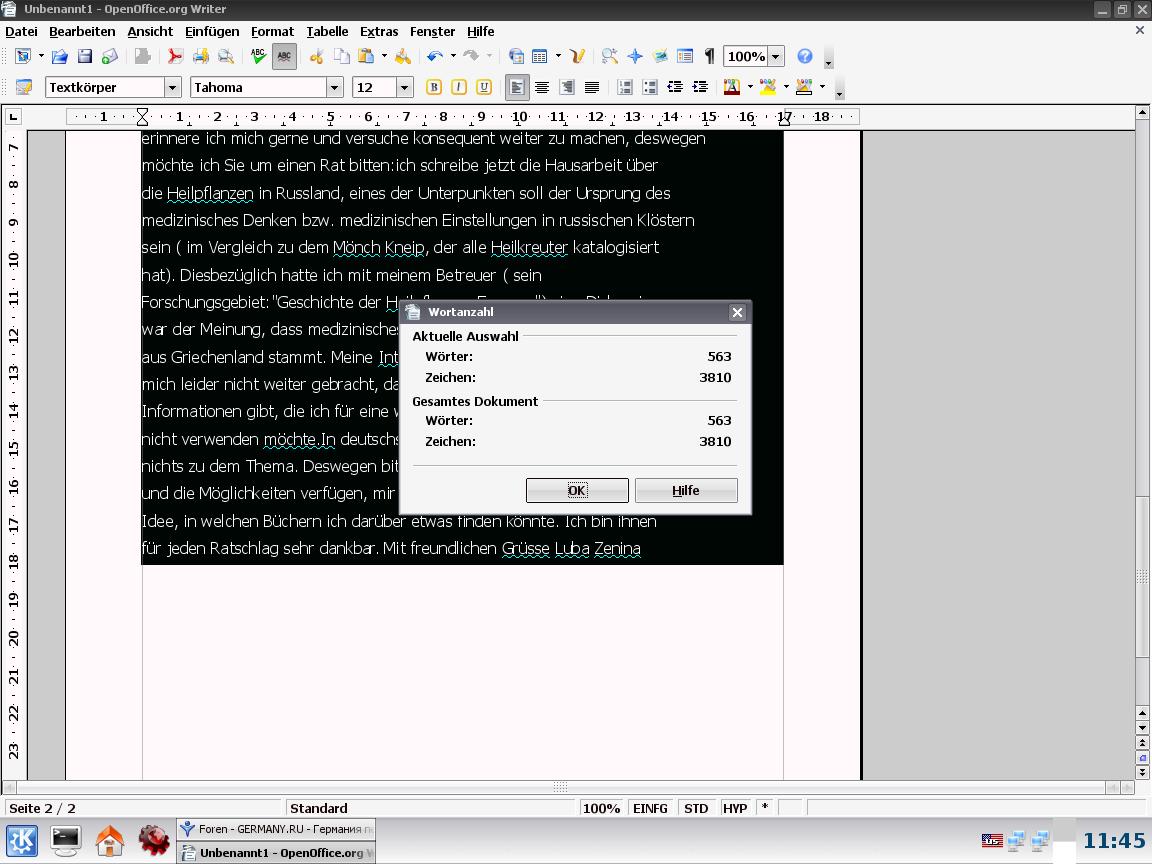Apply the Font Color swatch
Image resolution: width=1152 pixels, height=864 pixels.
pos(732,87)
